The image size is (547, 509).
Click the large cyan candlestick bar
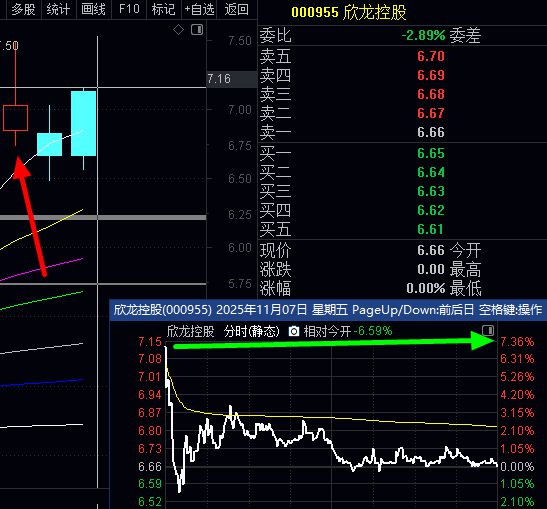pyautogui.click(x=83, y=123)
